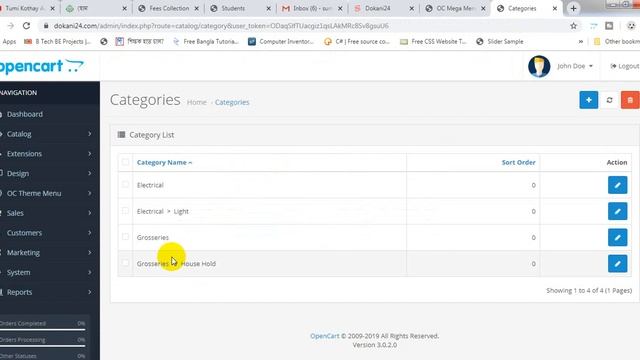Open the Slider Sample bookmark
The width and height of the screenshot is (640, 360).
500,42
